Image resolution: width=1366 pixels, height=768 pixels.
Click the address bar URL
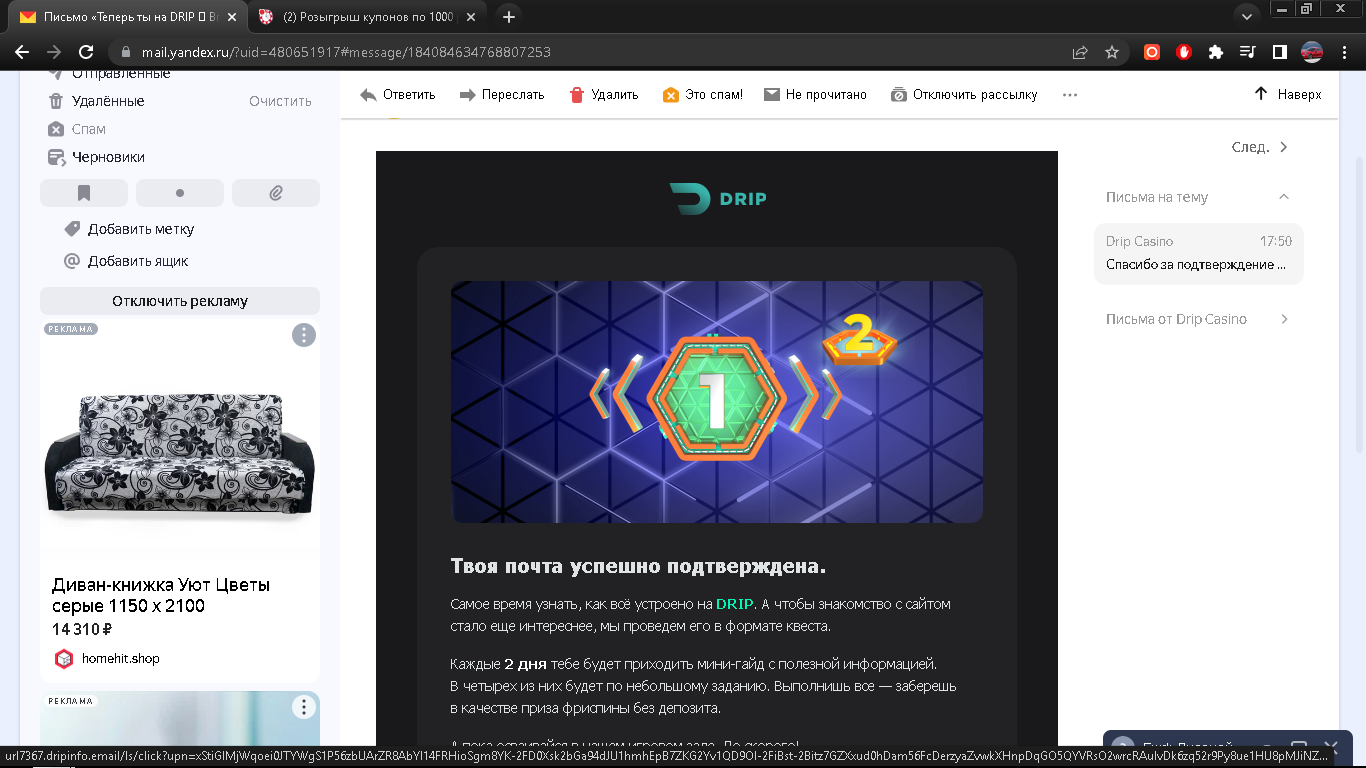[x=346, y=52]
